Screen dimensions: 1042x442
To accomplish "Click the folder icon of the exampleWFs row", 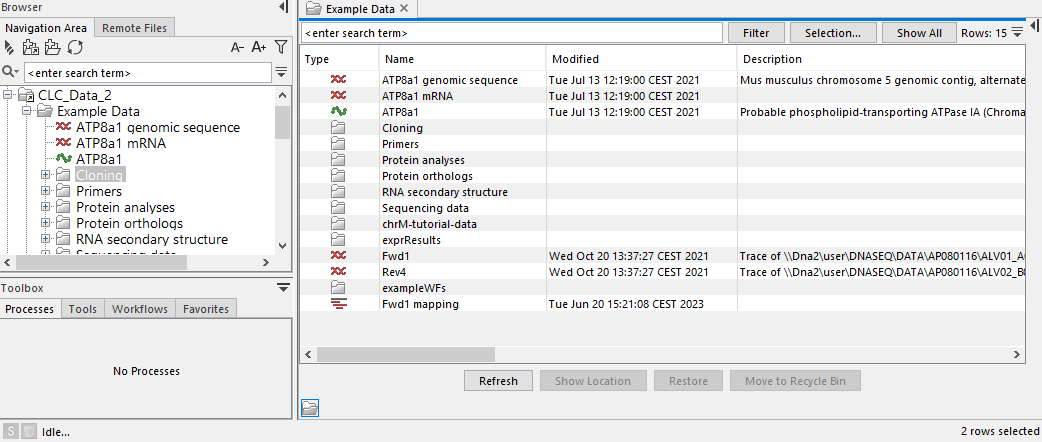I will tap(338, 288).
